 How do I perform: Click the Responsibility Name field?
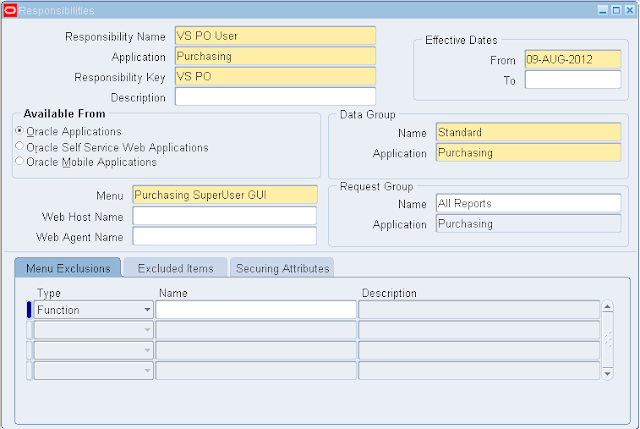pos(275,36)
